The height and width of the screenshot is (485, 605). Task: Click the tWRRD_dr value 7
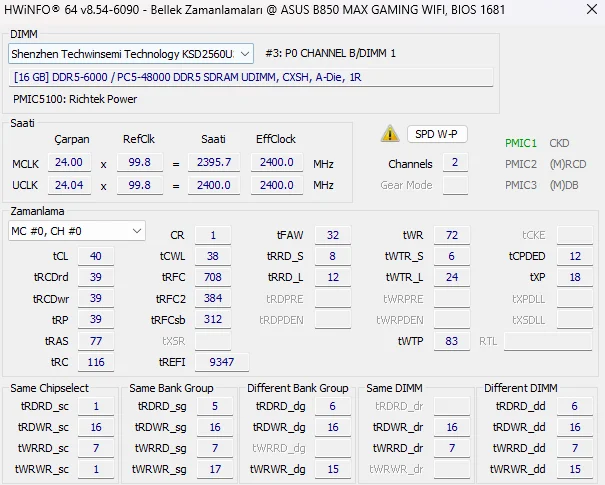452,448
